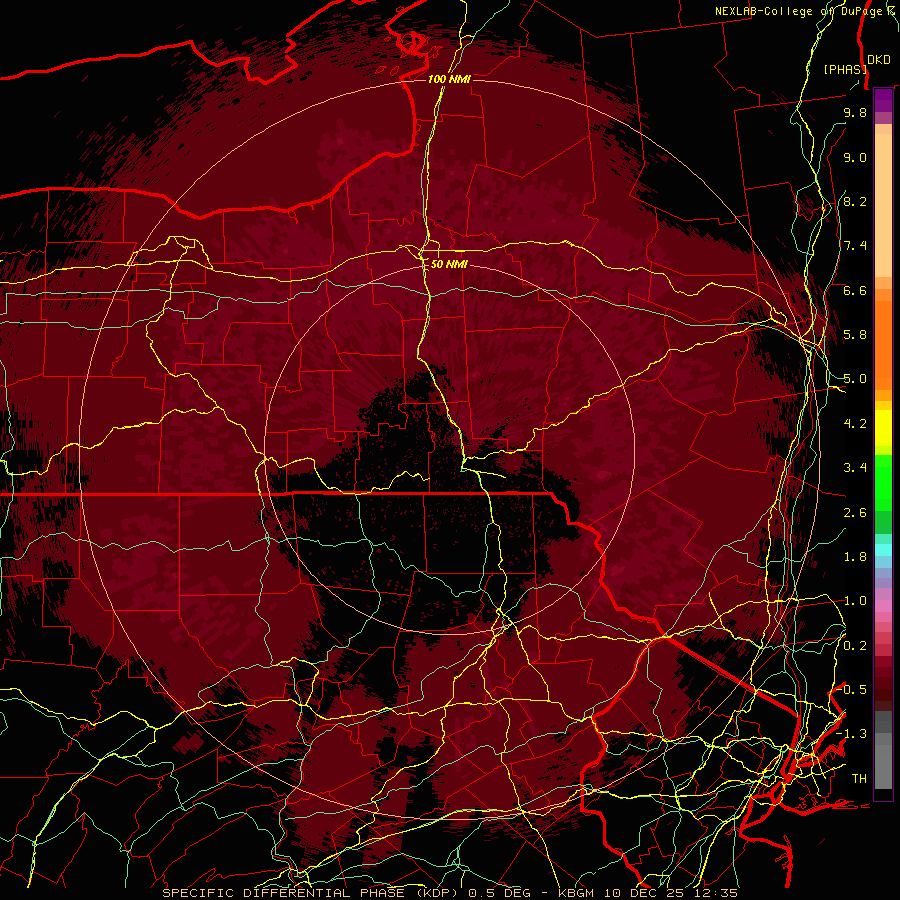
Task: Click the 2.6 scale value
Action: (x=855, y=513)
